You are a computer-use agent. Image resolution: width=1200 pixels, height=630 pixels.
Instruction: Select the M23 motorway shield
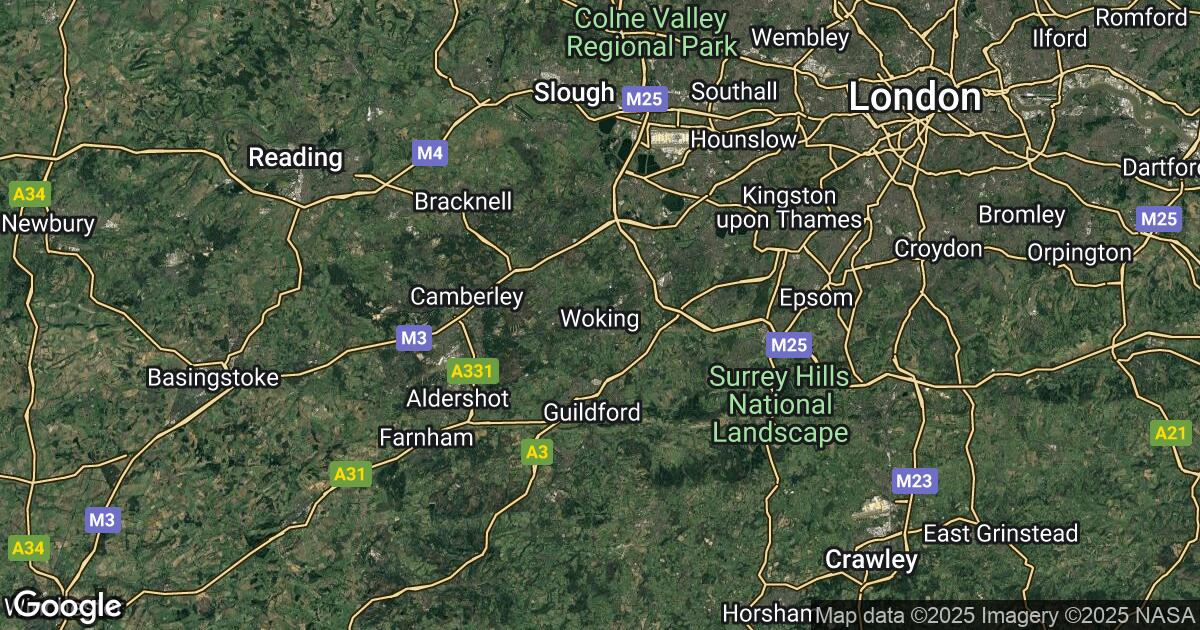(x=913, y=481)
